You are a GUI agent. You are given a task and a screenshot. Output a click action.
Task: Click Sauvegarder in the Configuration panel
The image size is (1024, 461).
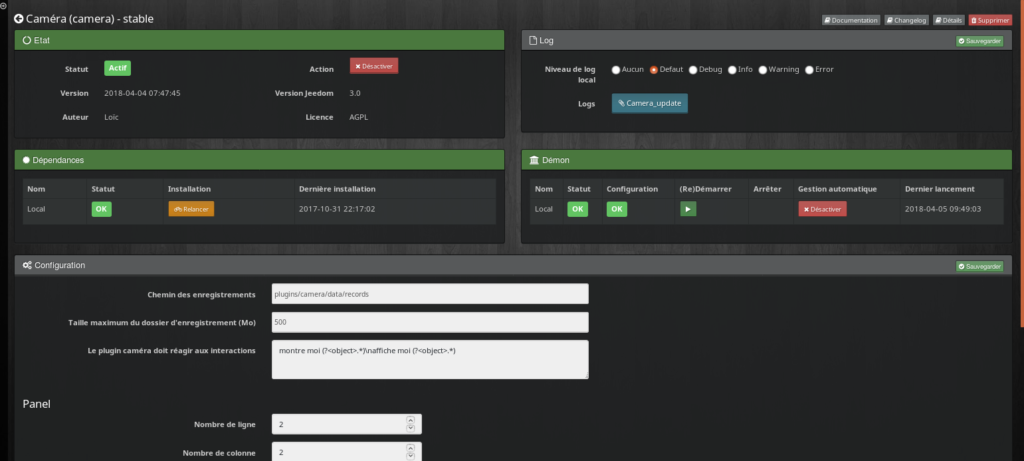pyautogui.click(x=980, y=266)
